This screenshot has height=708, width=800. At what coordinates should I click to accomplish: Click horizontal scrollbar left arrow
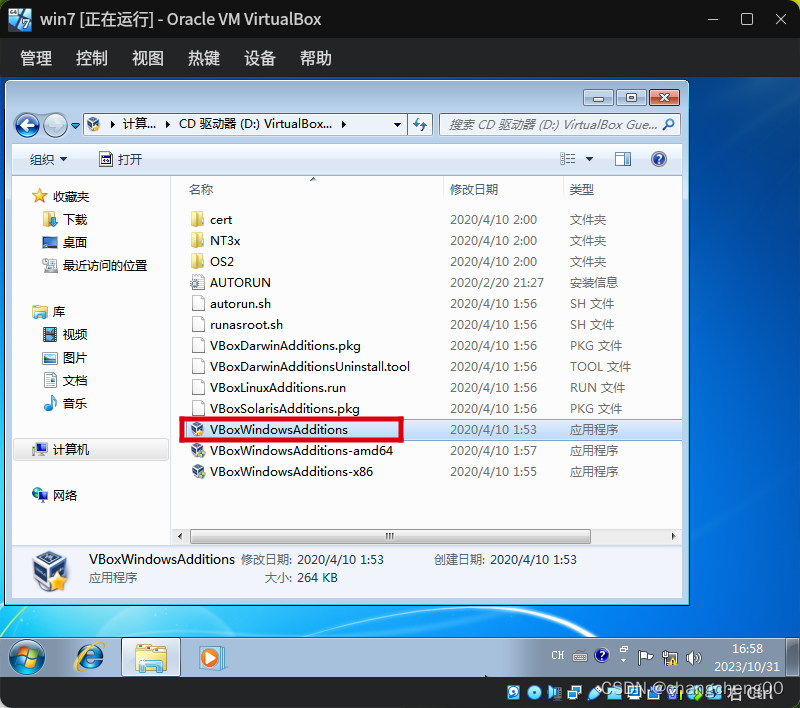tap(180, 536)
